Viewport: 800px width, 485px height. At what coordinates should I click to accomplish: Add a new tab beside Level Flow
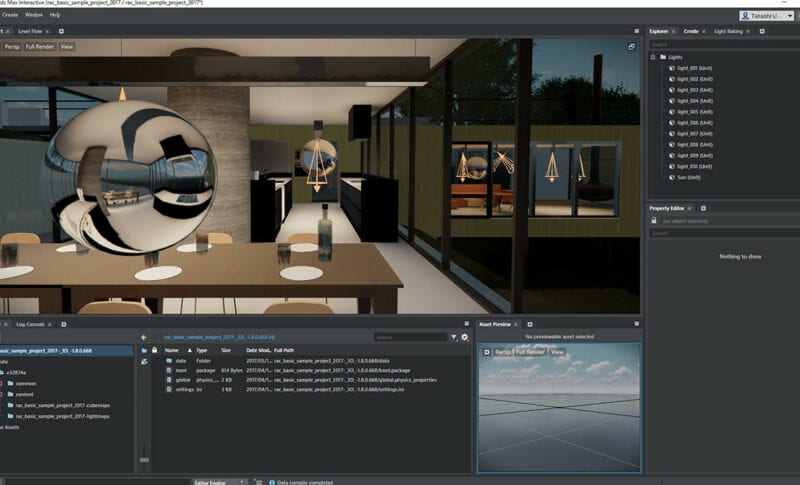[59, 31]
